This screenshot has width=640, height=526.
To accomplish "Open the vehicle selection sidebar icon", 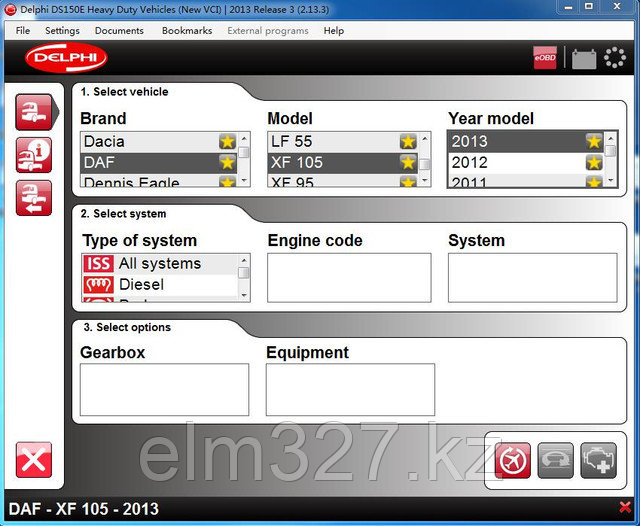I will [34, 112].
